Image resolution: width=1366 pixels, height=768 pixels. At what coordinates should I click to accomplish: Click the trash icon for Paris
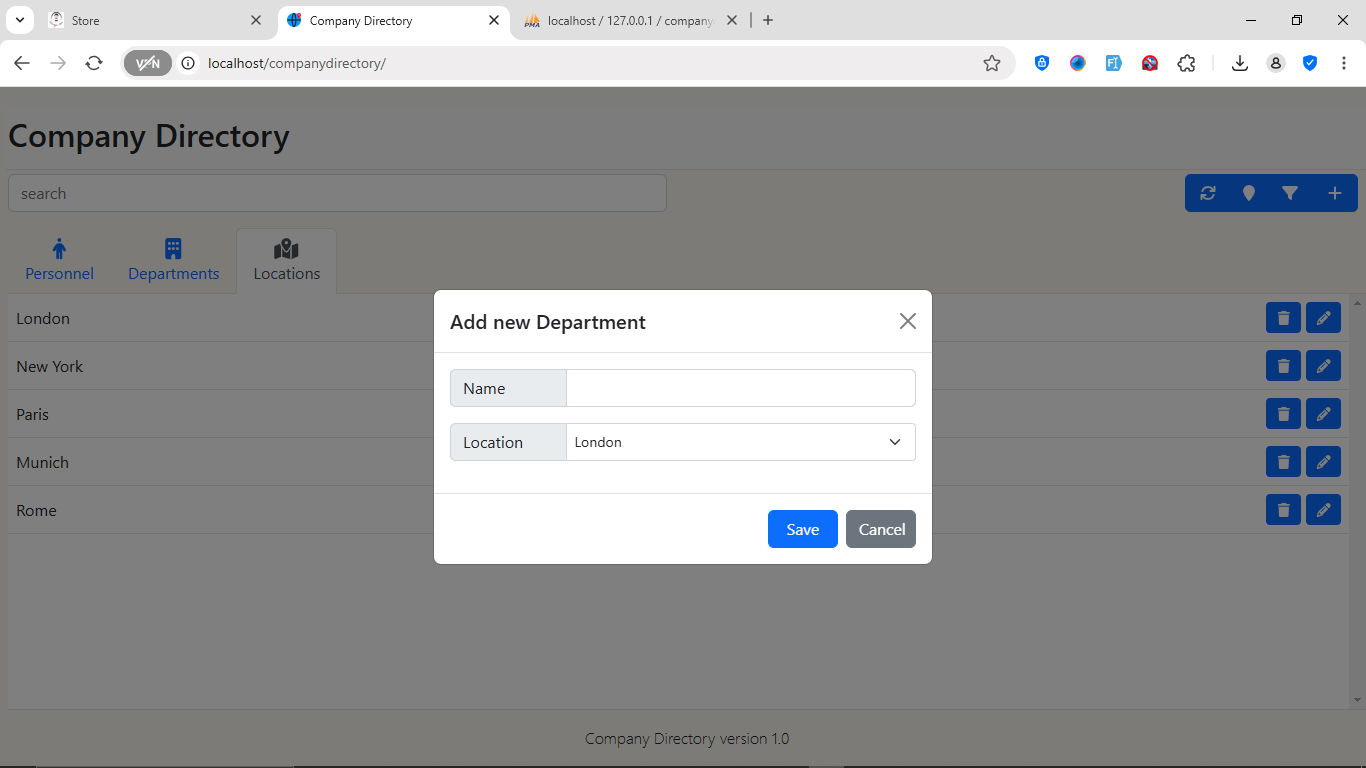(x=1283, y=414)
